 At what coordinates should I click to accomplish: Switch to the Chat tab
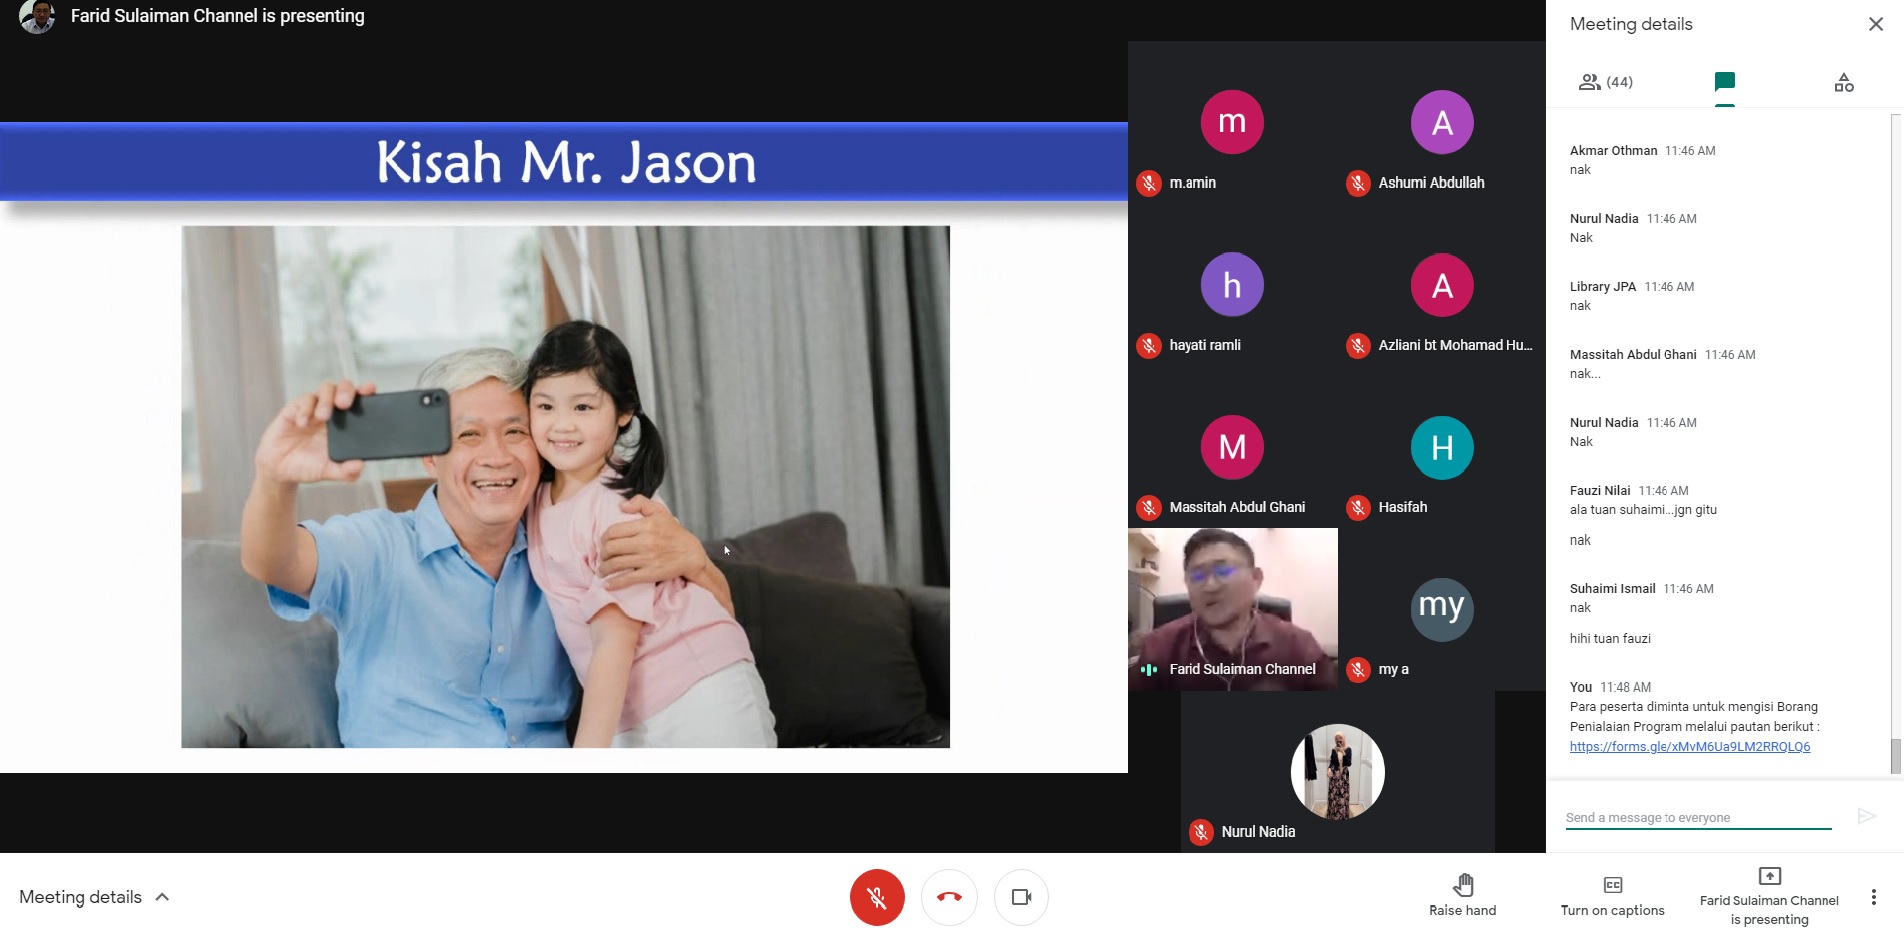(x=1724, y=82)
